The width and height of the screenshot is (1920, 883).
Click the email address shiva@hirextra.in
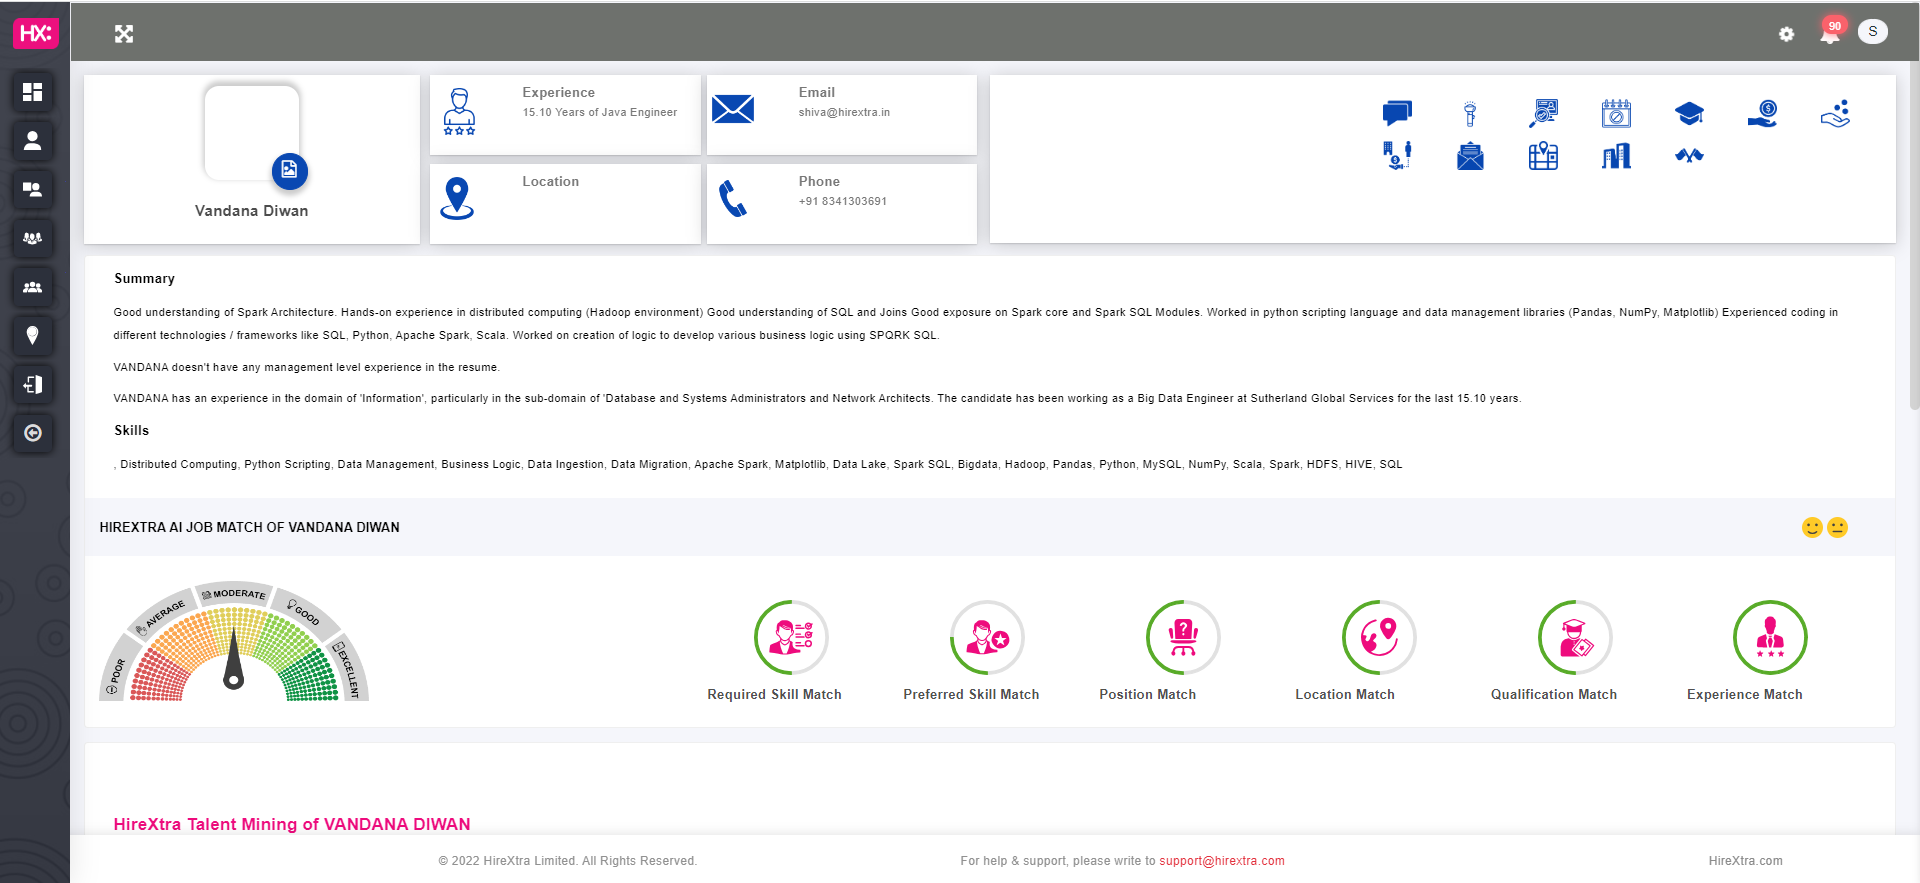tap(844, 112)
